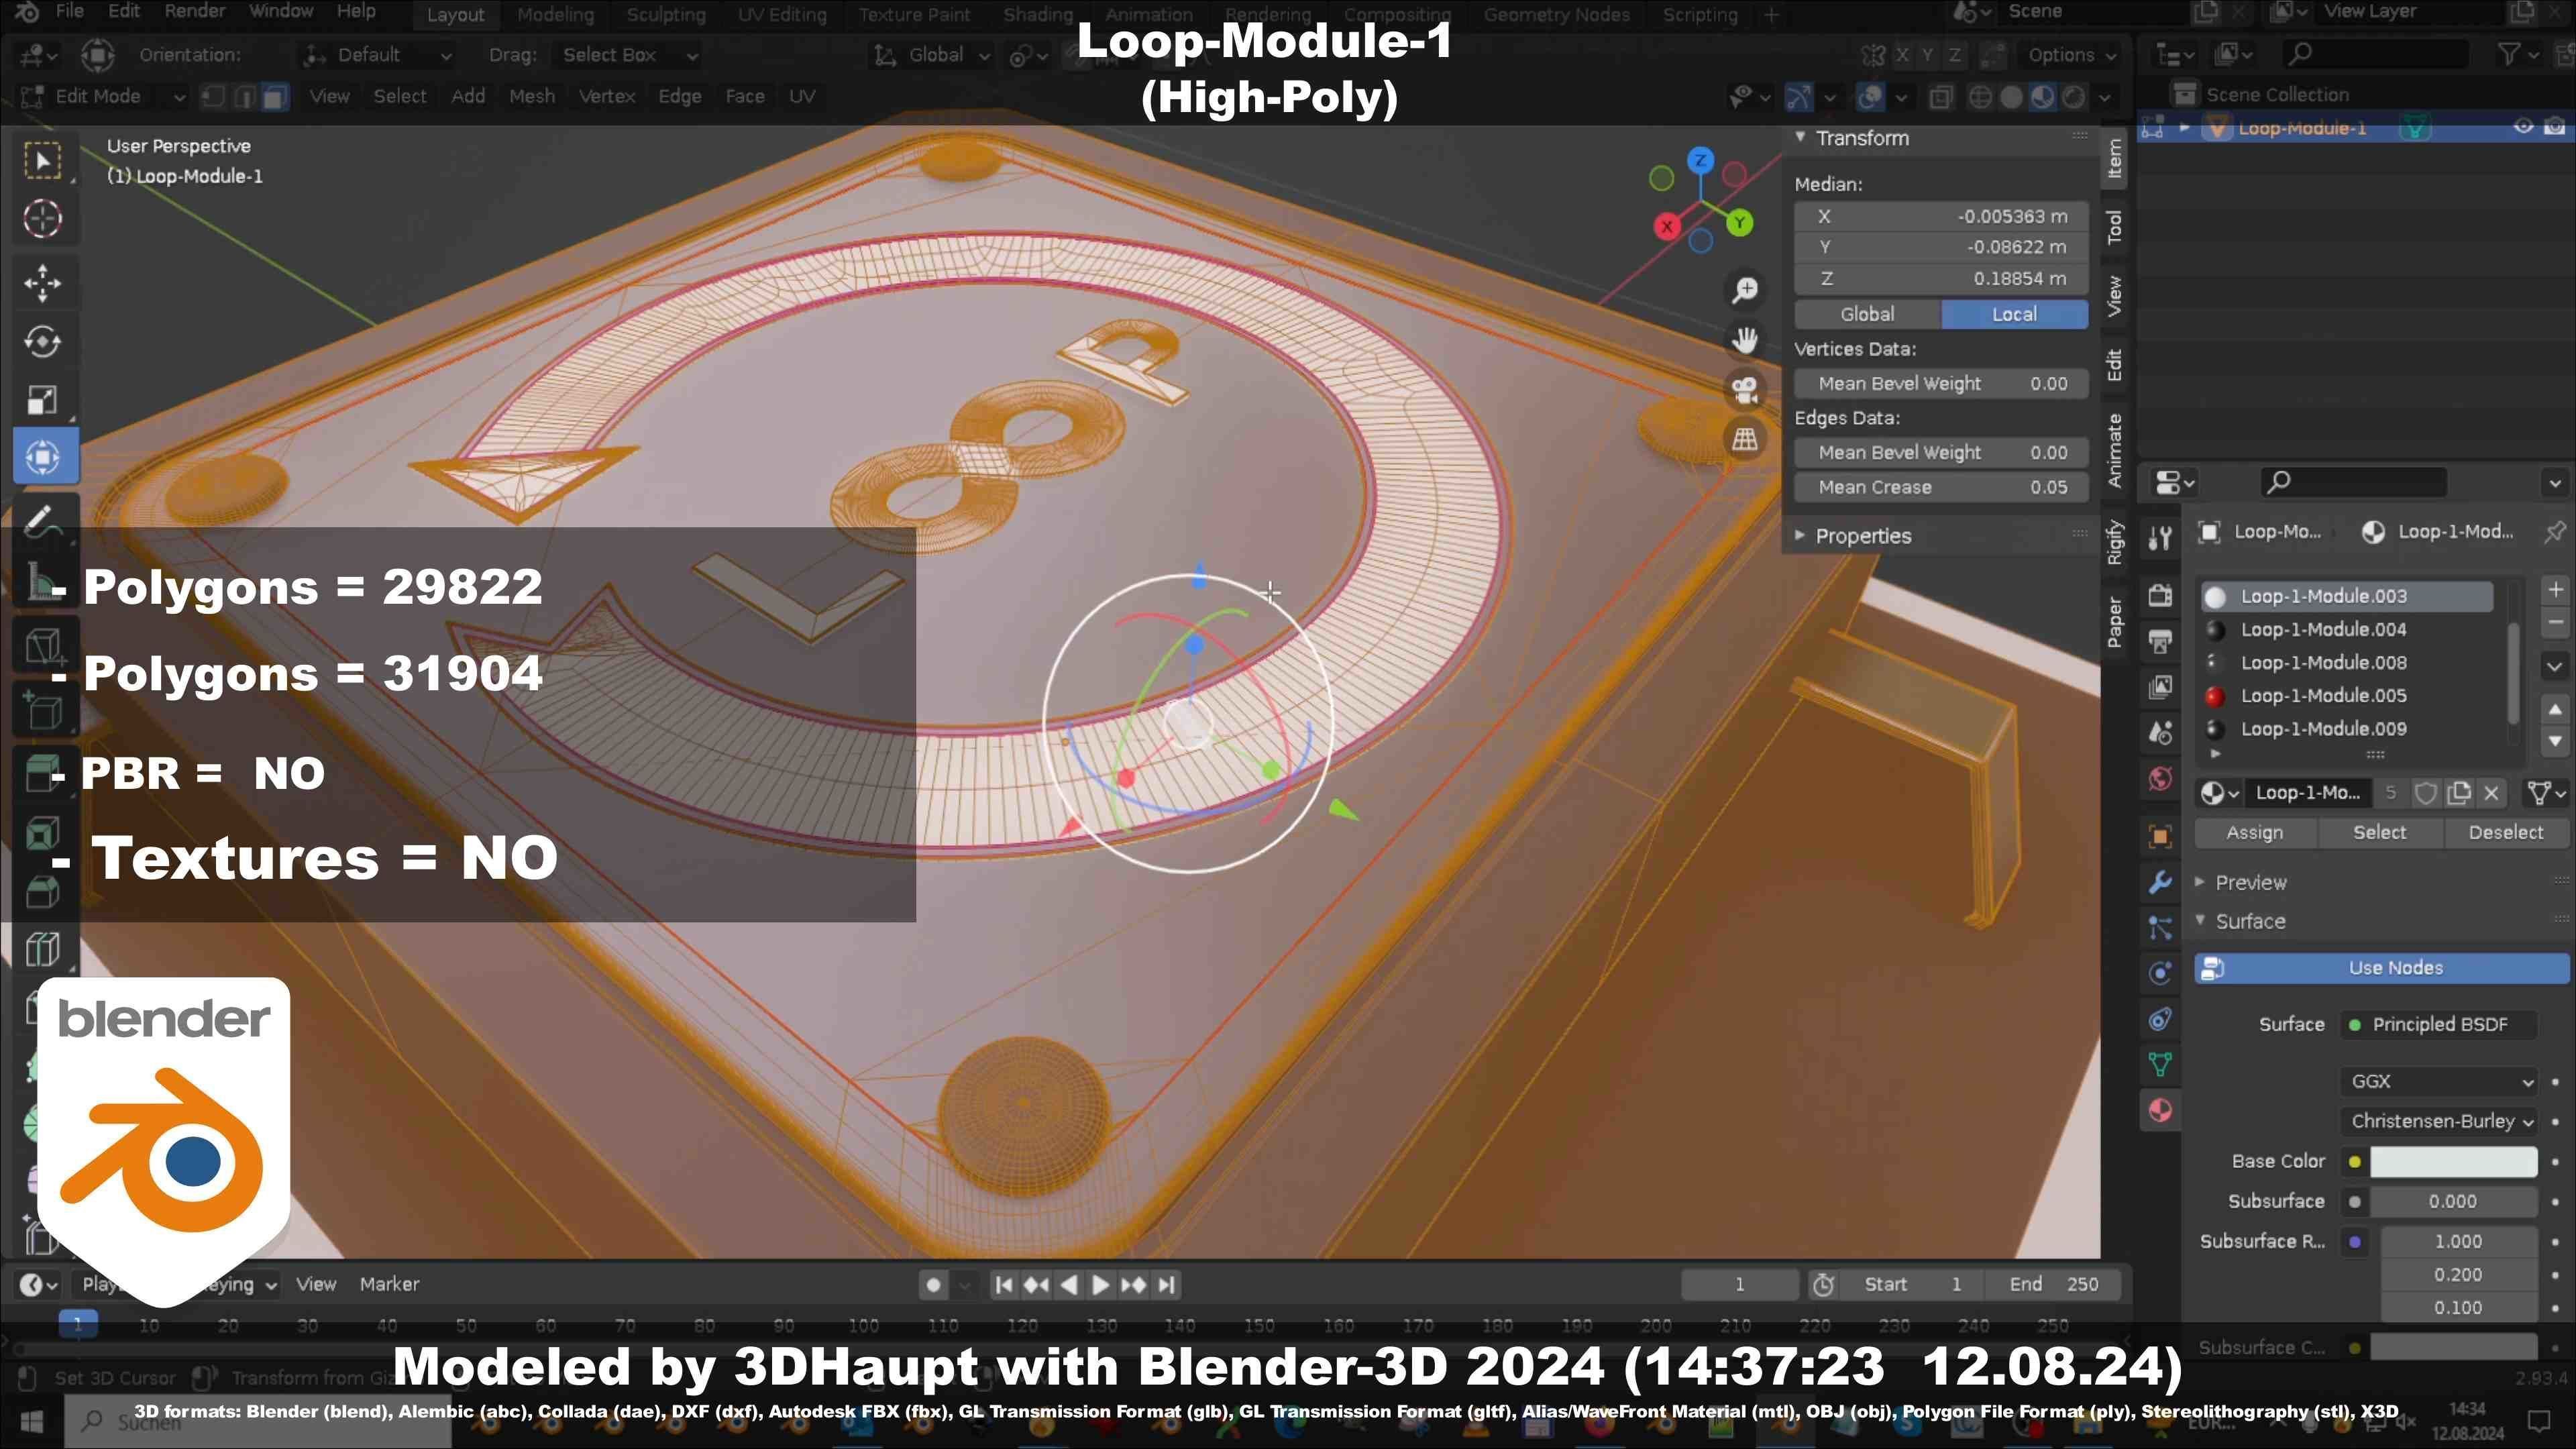Open the Object properties orange square tab
This screenshot has height=1449, width=2576.
[2160, 836]
